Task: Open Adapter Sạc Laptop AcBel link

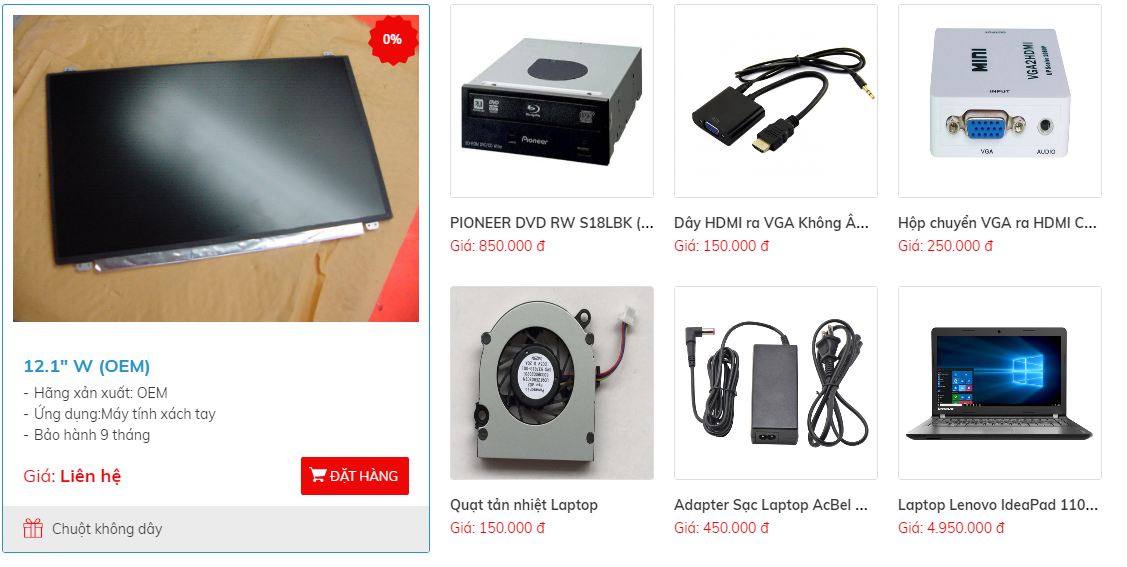Action: [770, 504]
